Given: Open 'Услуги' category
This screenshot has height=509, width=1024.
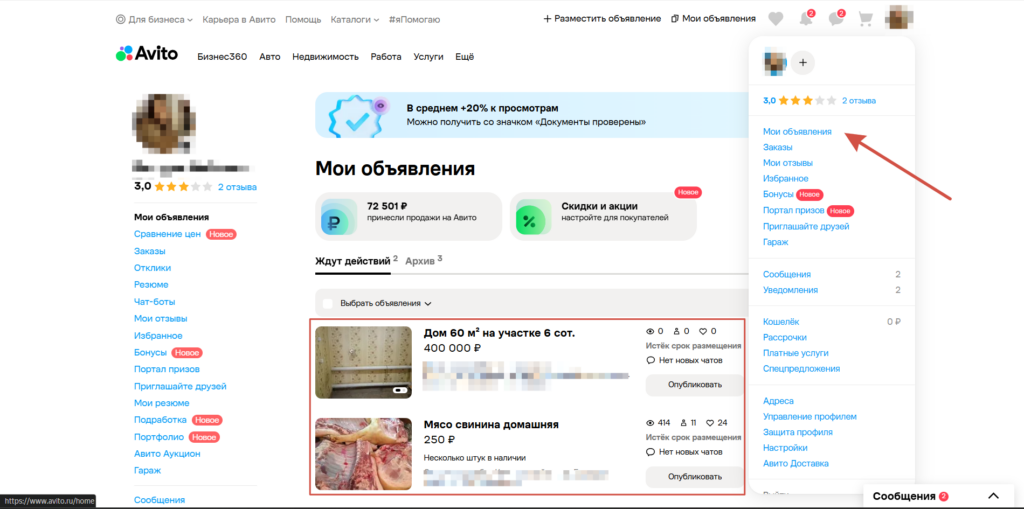Looking at the screenshot, I should [x=428, y=57].
